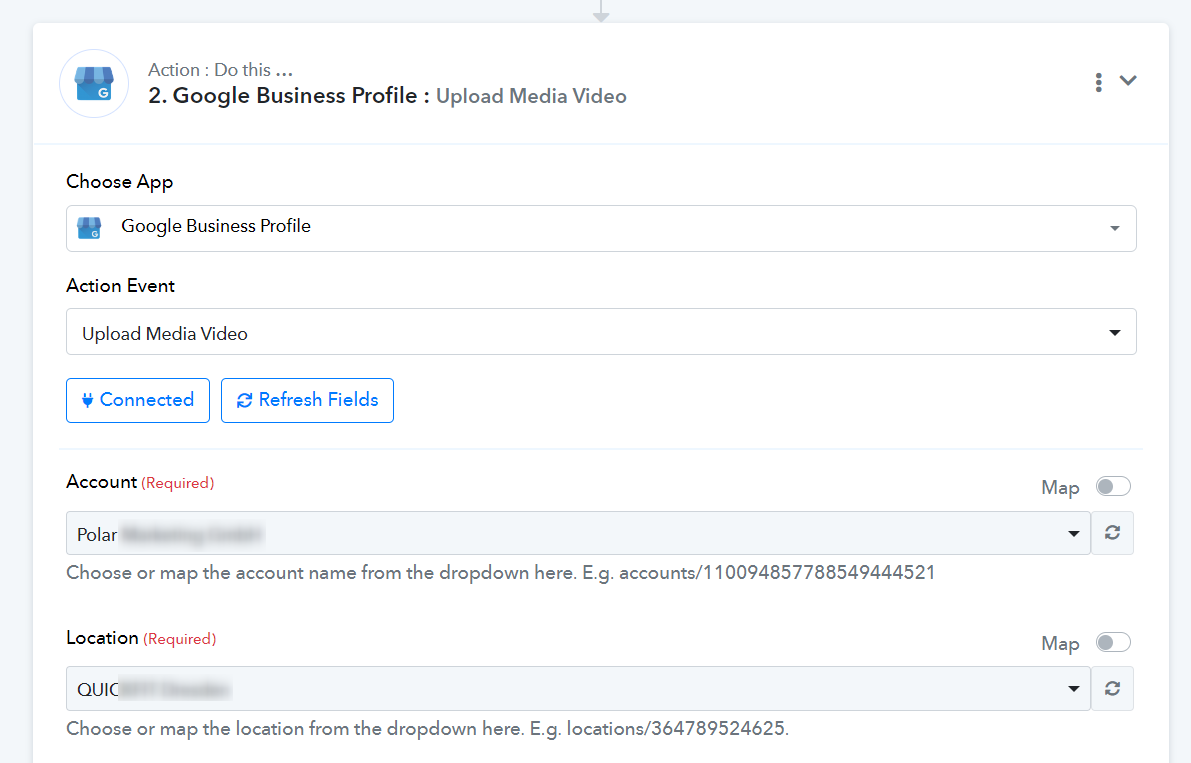Image resolution: width=1191 pixels, height=763 pixels.
Task: Click the Refresh Fields button
Action: pyautogui.click(x=307, y=400)
